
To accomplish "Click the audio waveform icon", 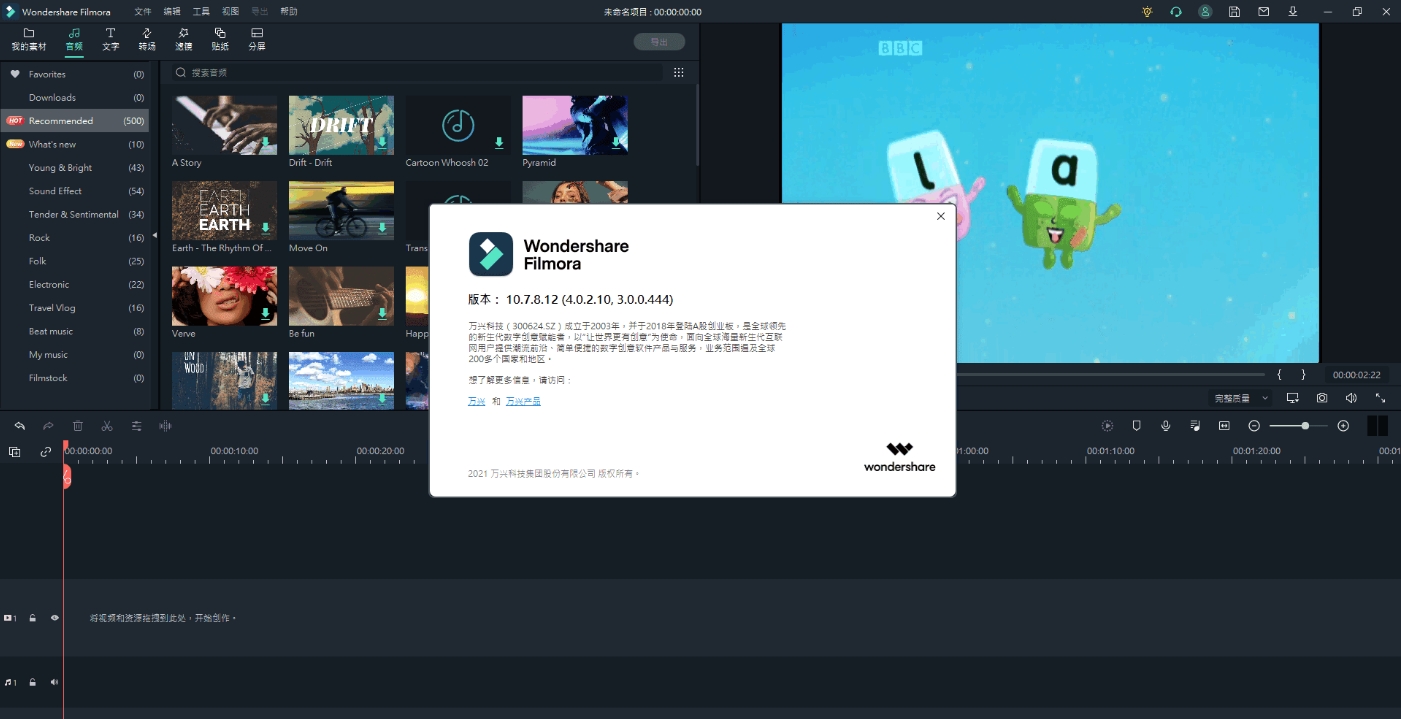I will 165,426.
